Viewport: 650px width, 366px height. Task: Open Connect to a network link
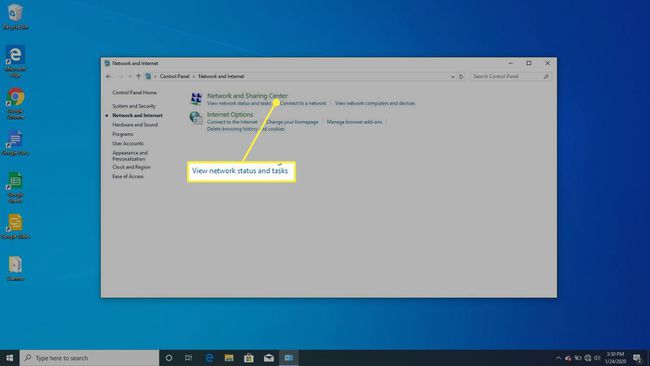click(x=303, y=103)
